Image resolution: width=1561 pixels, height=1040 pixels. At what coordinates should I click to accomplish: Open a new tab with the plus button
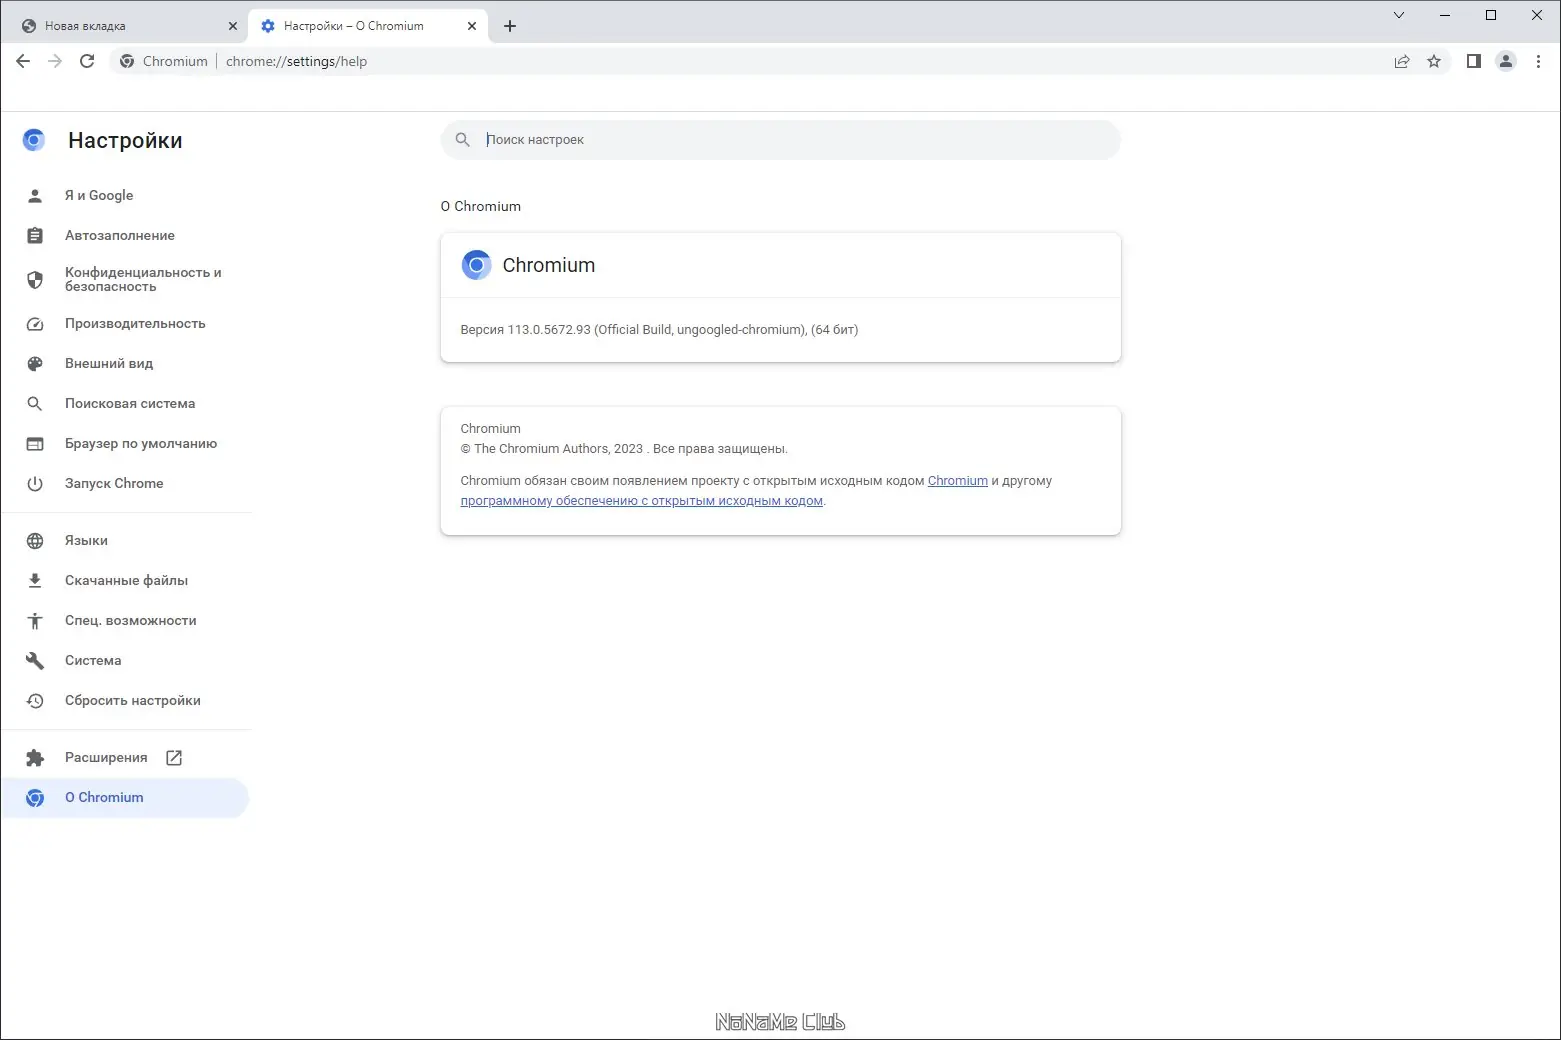point(510,26)
